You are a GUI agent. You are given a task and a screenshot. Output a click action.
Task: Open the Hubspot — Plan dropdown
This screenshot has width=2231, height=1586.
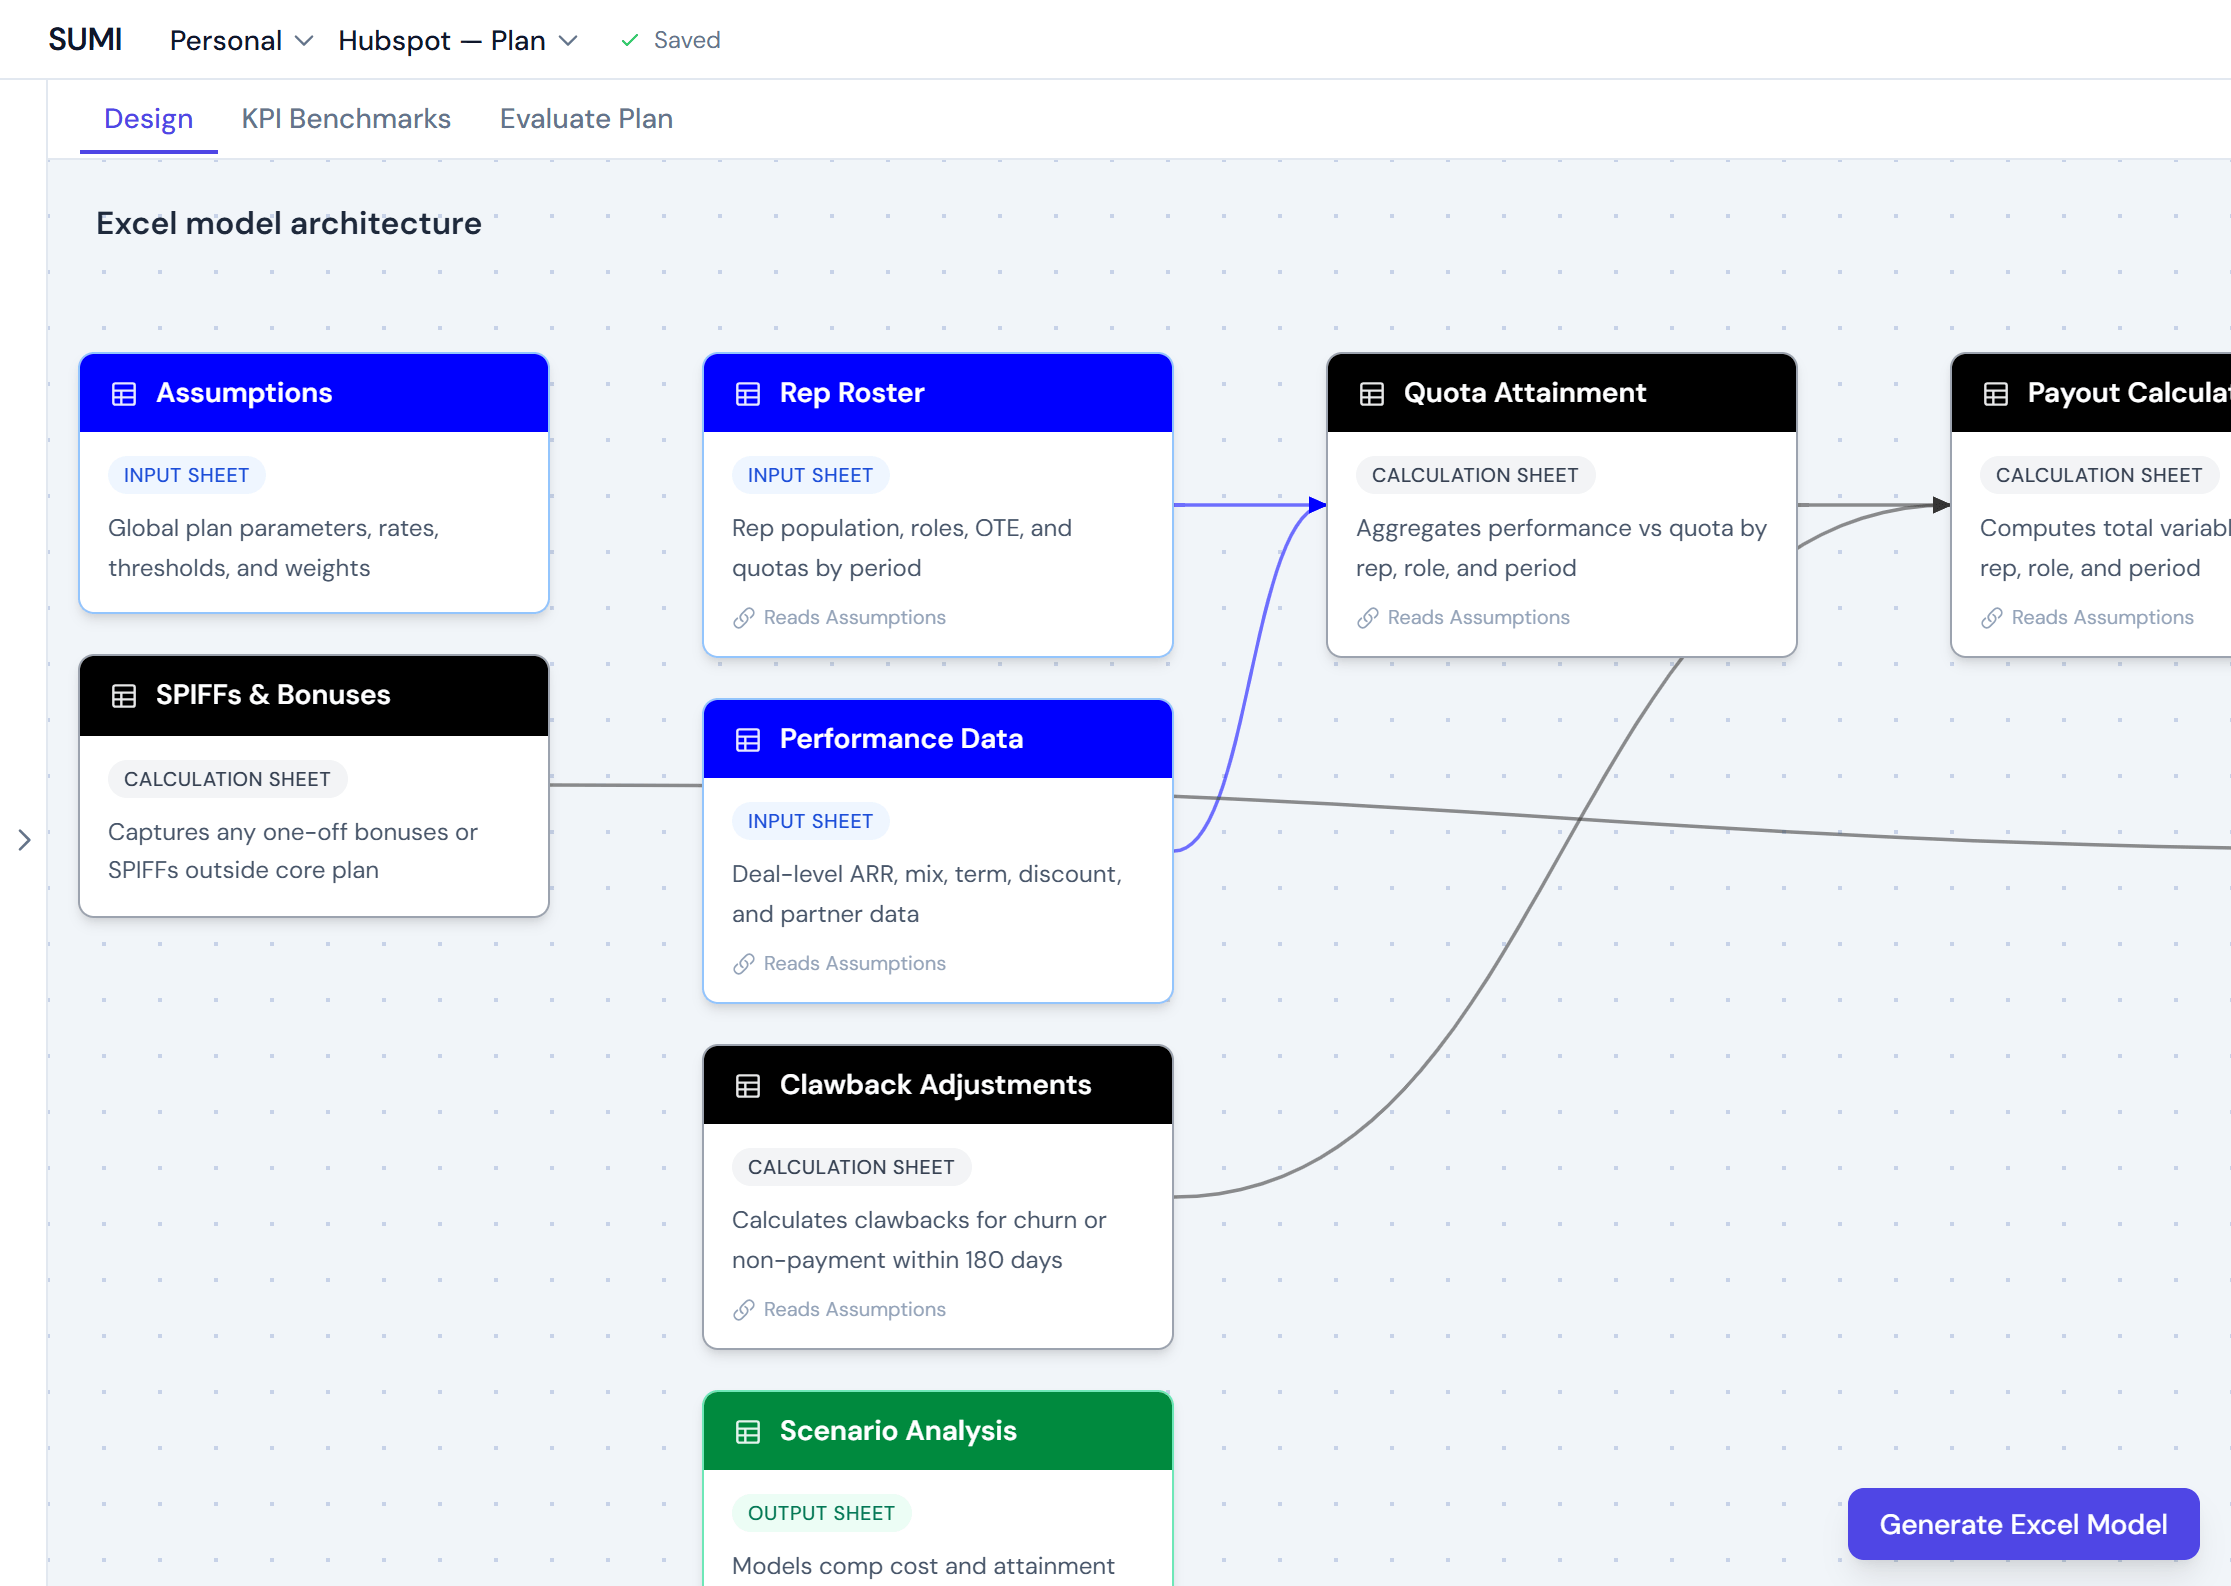[458, 40]
